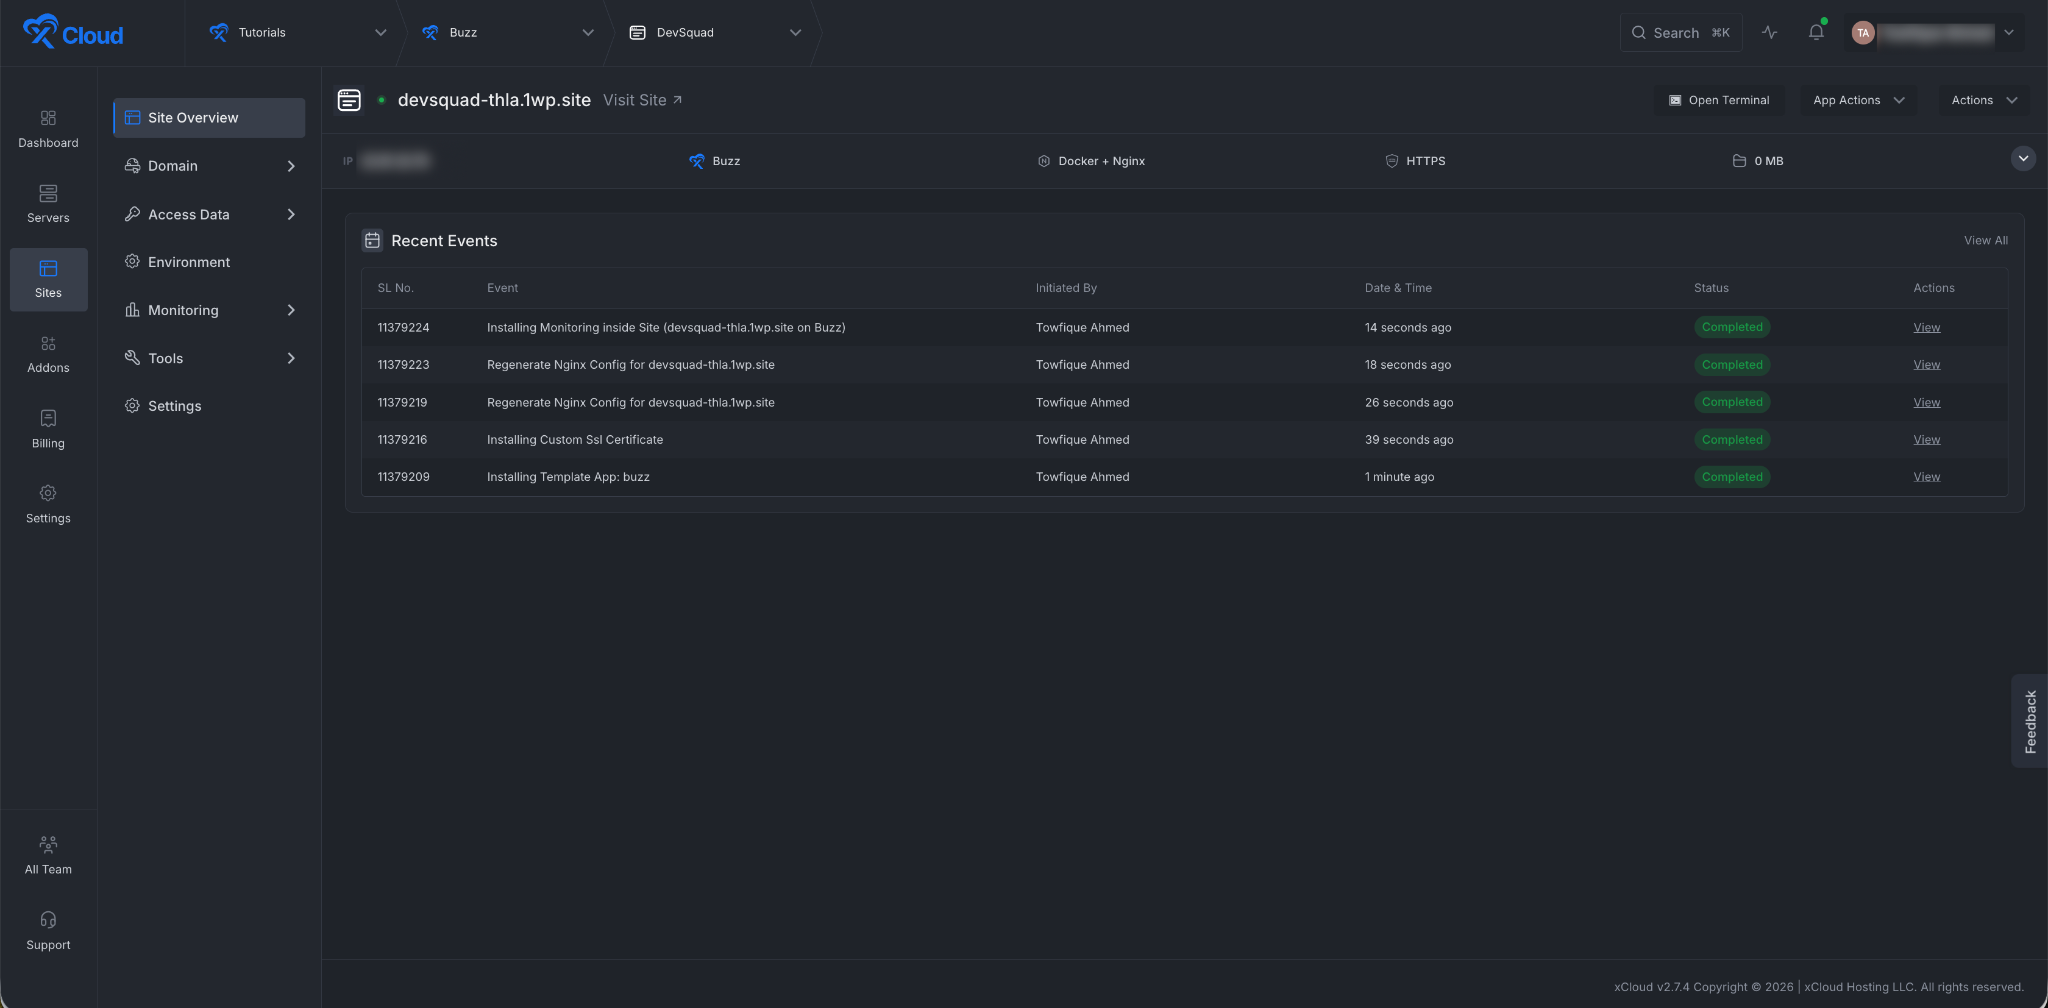
Task: Open the activity pulse icon
Action: click(1770, 32)
